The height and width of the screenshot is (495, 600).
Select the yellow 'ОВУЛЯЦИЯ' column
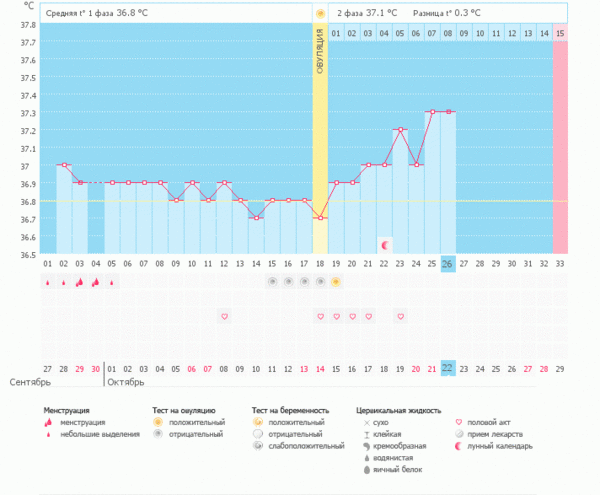coord(320,140)
